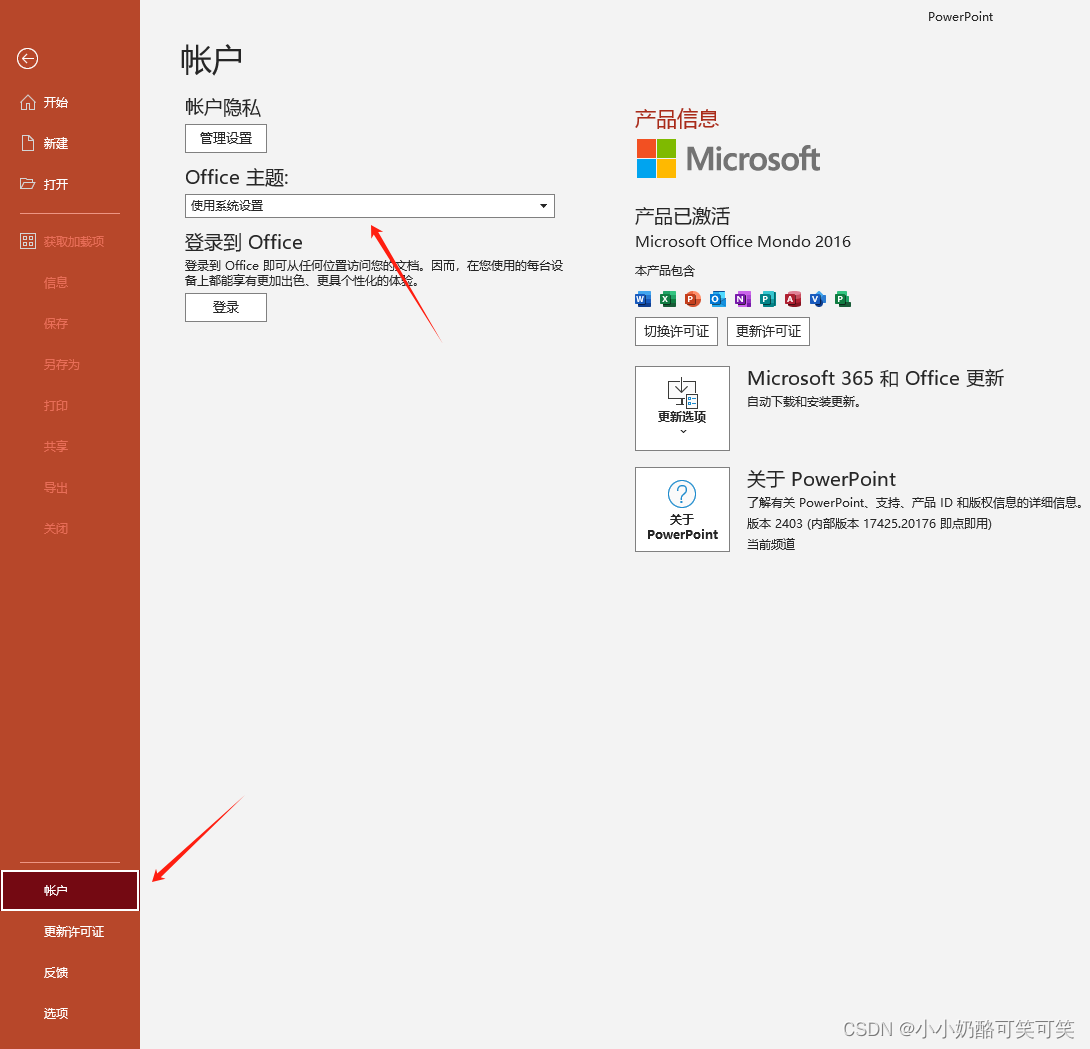
Task: Open the Office 主题 dropdown showing 使用系统设置
Action: point(370,206)
